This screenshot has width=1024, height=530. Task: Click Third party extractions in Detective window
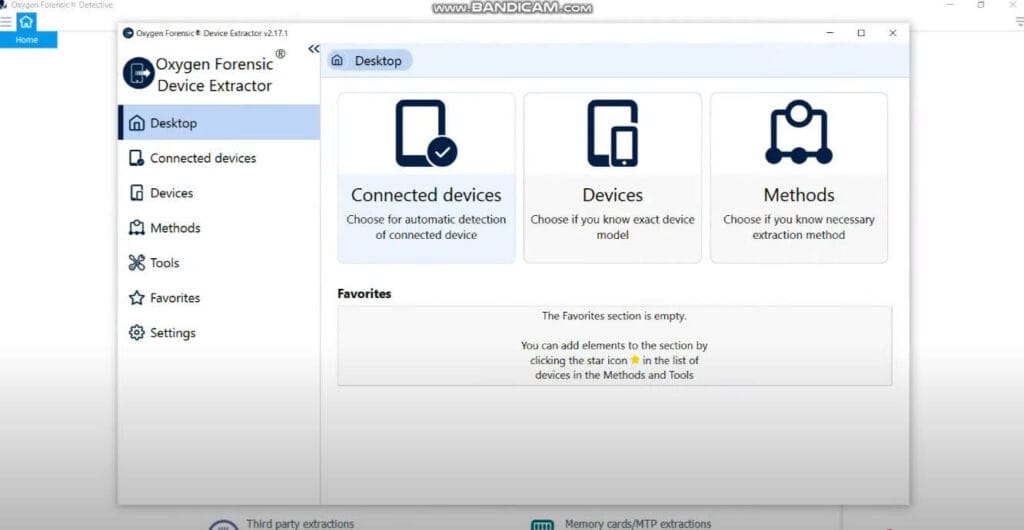point(300,523)
